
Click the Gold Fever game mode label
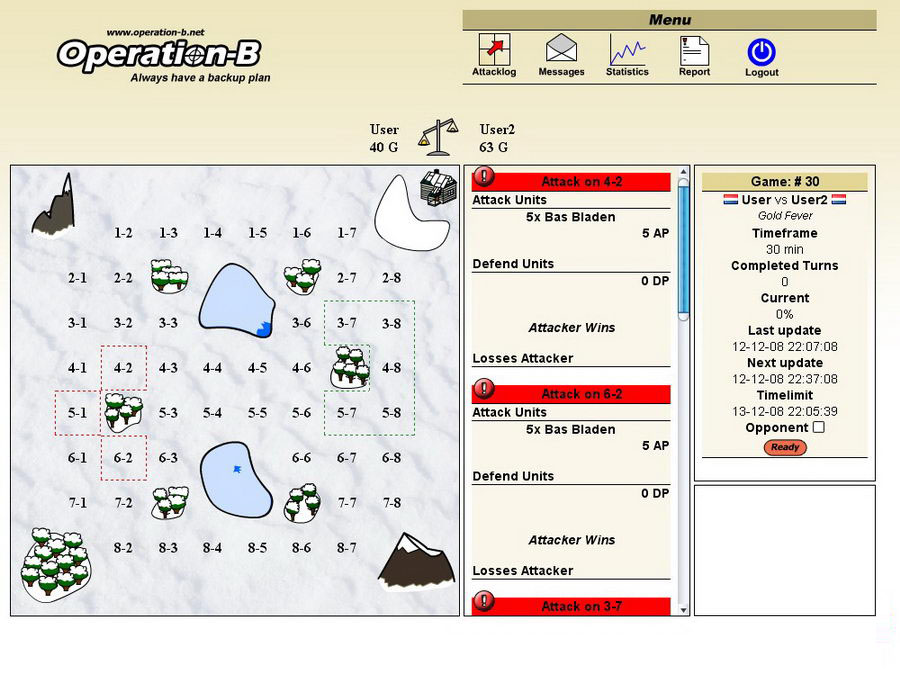(x=785, y=216)
